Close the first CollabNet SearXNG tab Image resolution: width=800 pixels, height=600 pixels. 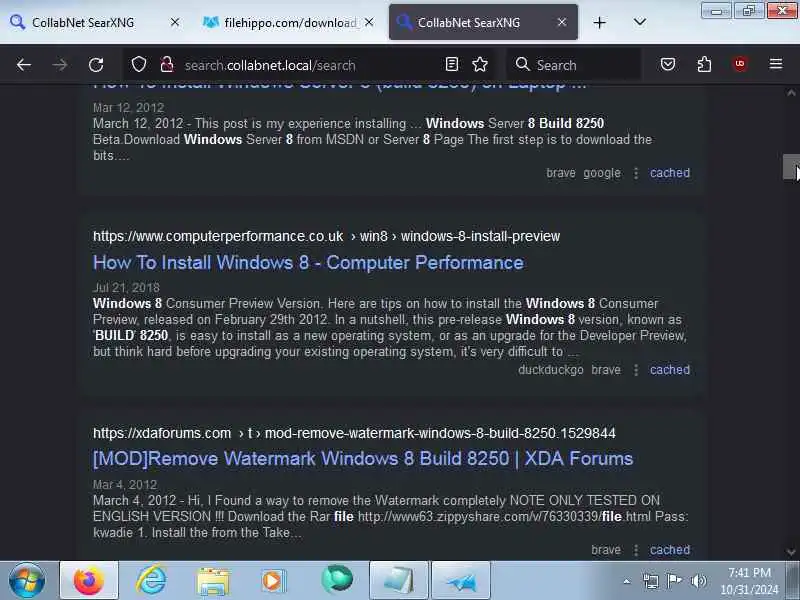(x=174, y=22)
